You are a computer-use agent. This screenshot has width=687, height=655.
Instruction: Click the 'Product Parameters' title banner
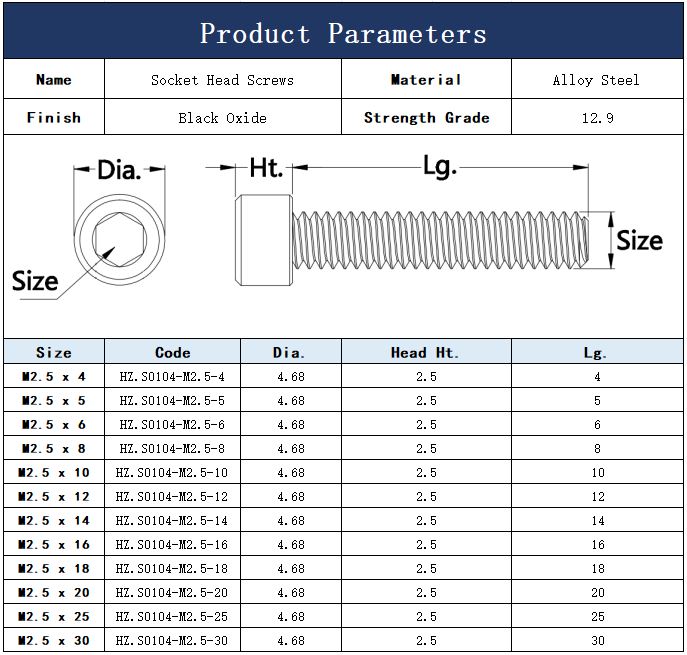tap(343, 33)
